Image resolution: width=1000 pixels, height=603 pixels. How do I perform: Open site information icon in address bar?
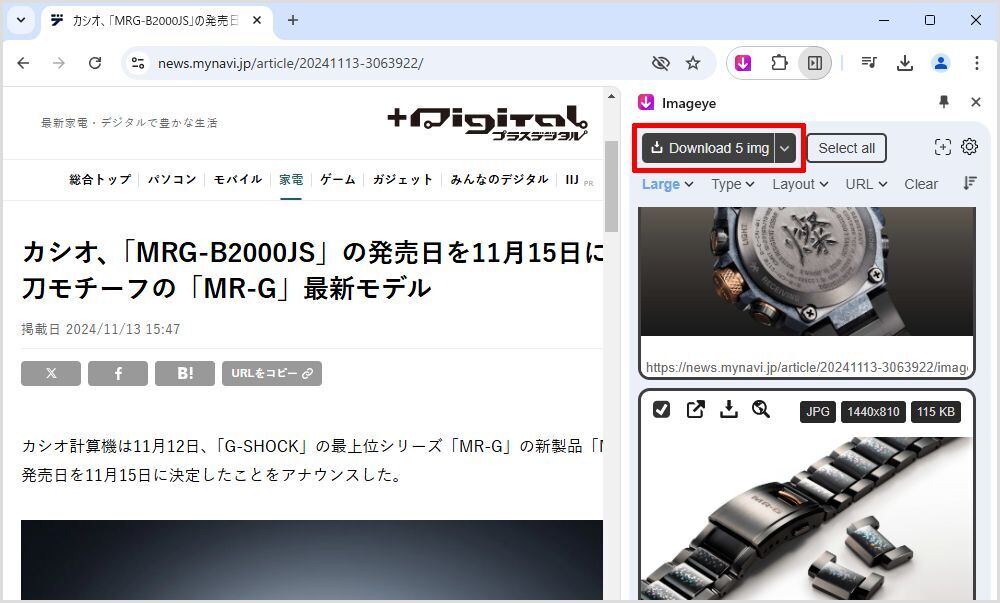coord(138,63)
